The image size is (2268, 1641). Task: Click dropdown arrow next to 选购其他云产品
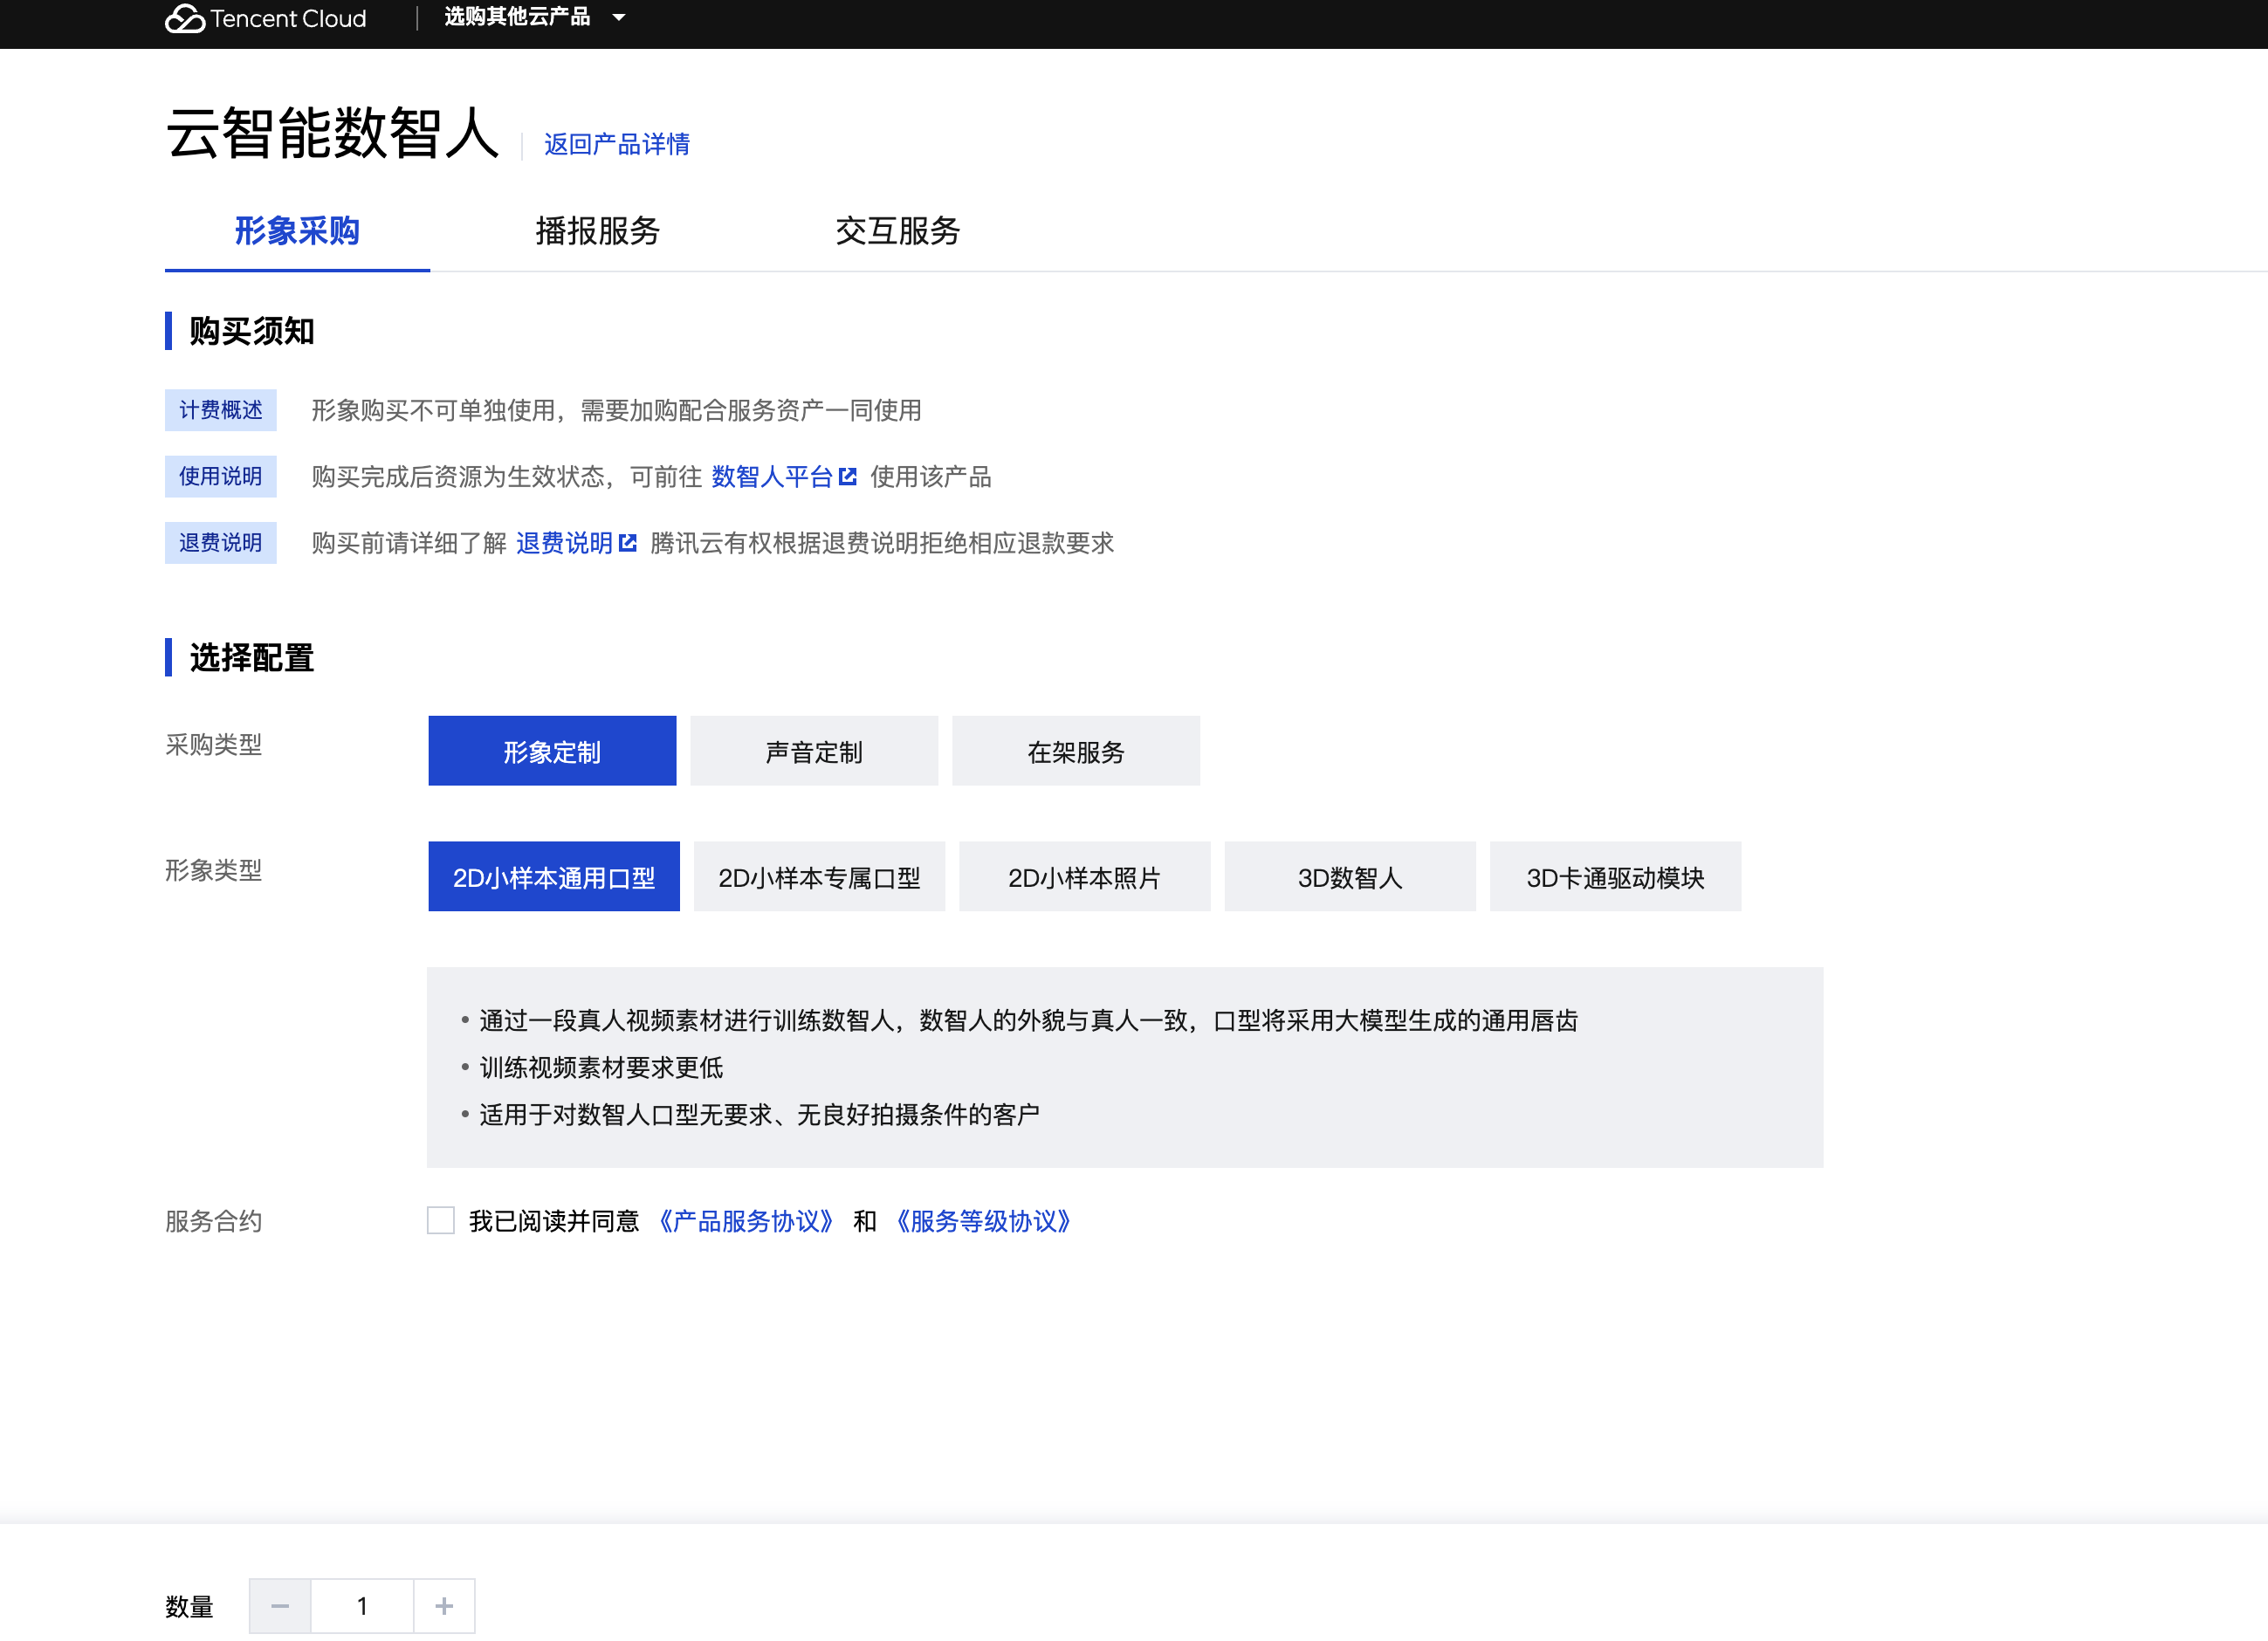(619, 17)
